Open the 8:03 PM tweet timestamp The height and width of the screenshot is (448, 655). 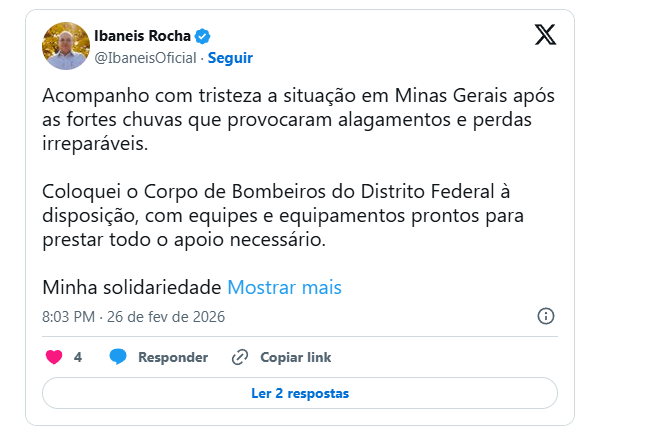(69, 316)
